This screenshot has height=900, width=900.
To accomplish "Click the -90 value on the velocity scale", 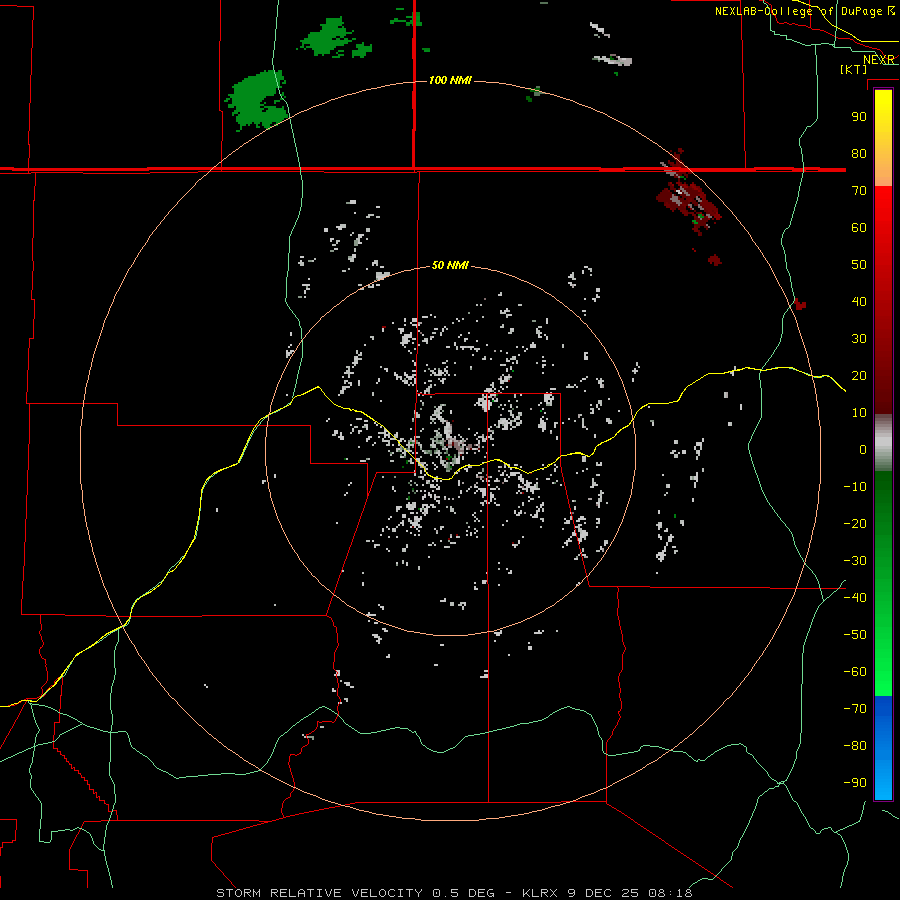I will tap(855, 783).
